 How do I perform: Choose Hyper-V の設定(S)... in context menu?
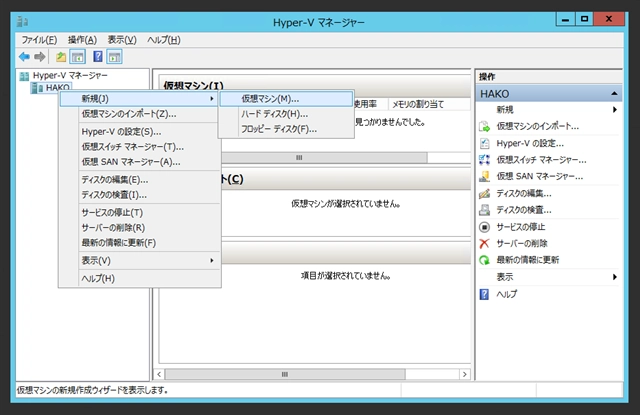tap(140, 132)
